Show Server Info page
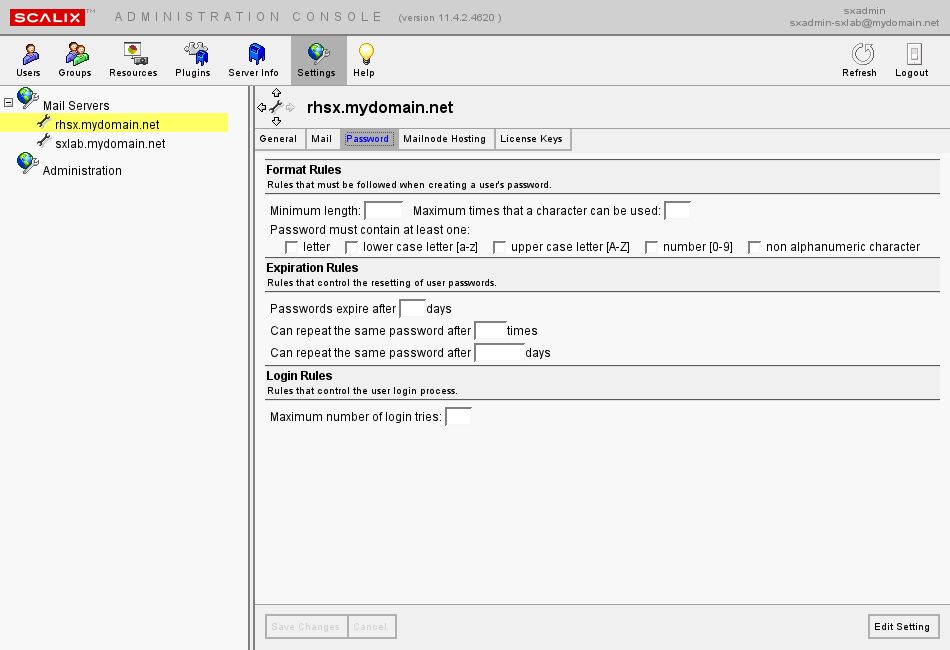 pyautogui.click(x=254, y=60)
